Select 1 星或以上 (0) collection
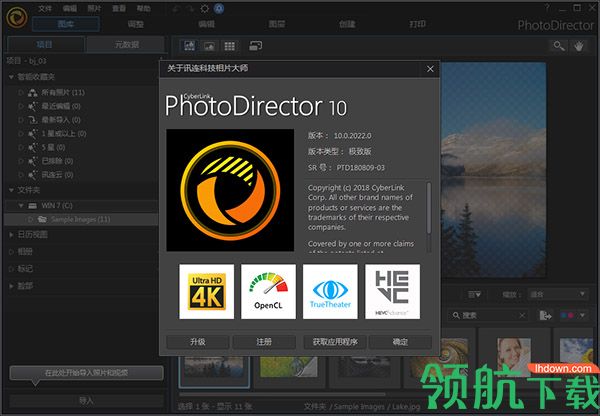600x416 pixels. tap(64, 134)
